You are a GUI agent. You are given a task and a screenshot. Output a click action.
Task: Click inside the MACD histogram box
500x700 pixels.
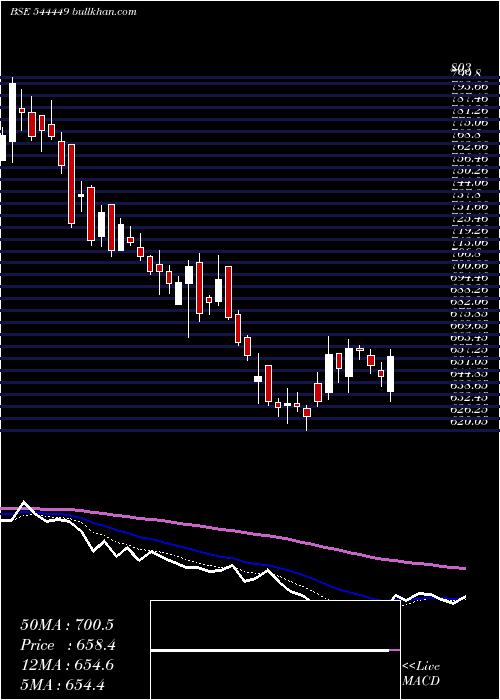(x=275, y=650)
